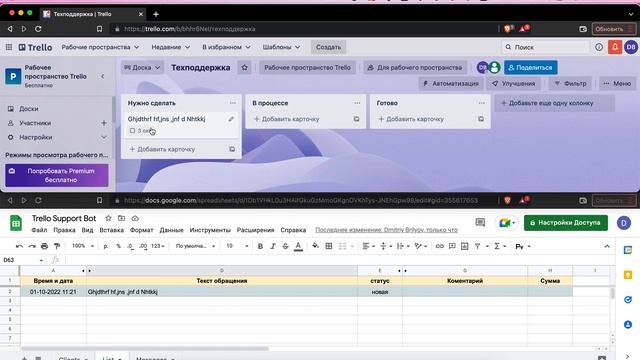Add a member with plus beside Участники
Viewport: 640px width, 360px height.
(104, 123)
